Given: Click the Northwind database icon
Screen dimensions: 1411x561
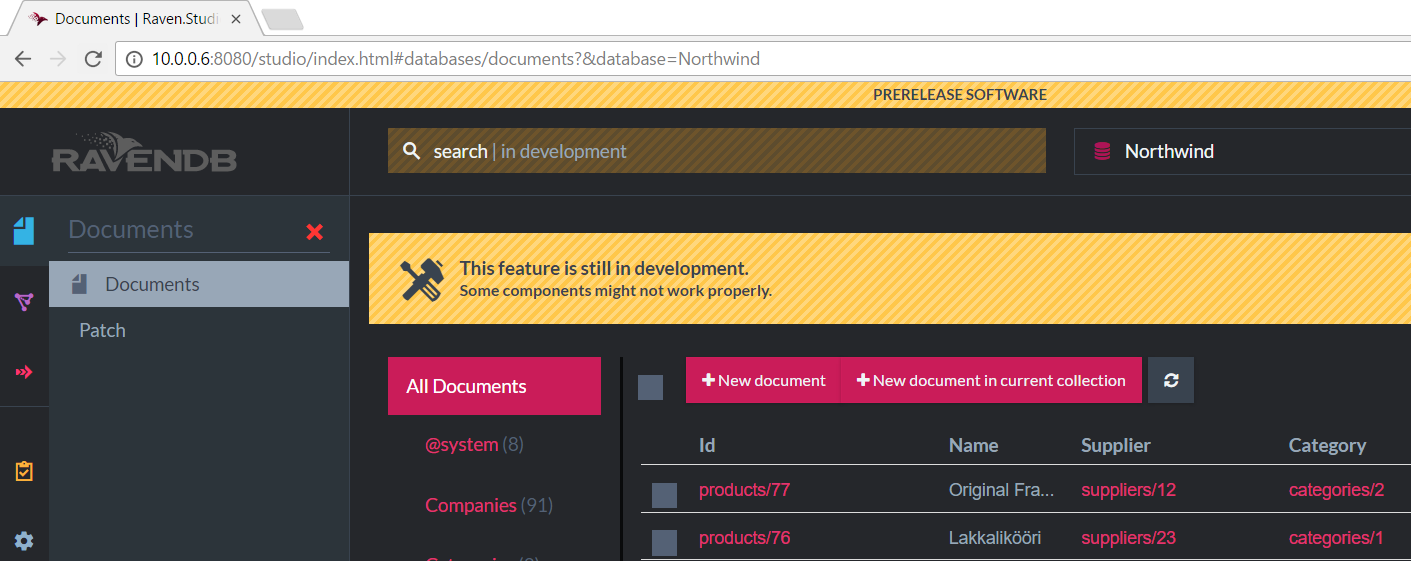Looking at the screenshot, I should pos(1102,151).
